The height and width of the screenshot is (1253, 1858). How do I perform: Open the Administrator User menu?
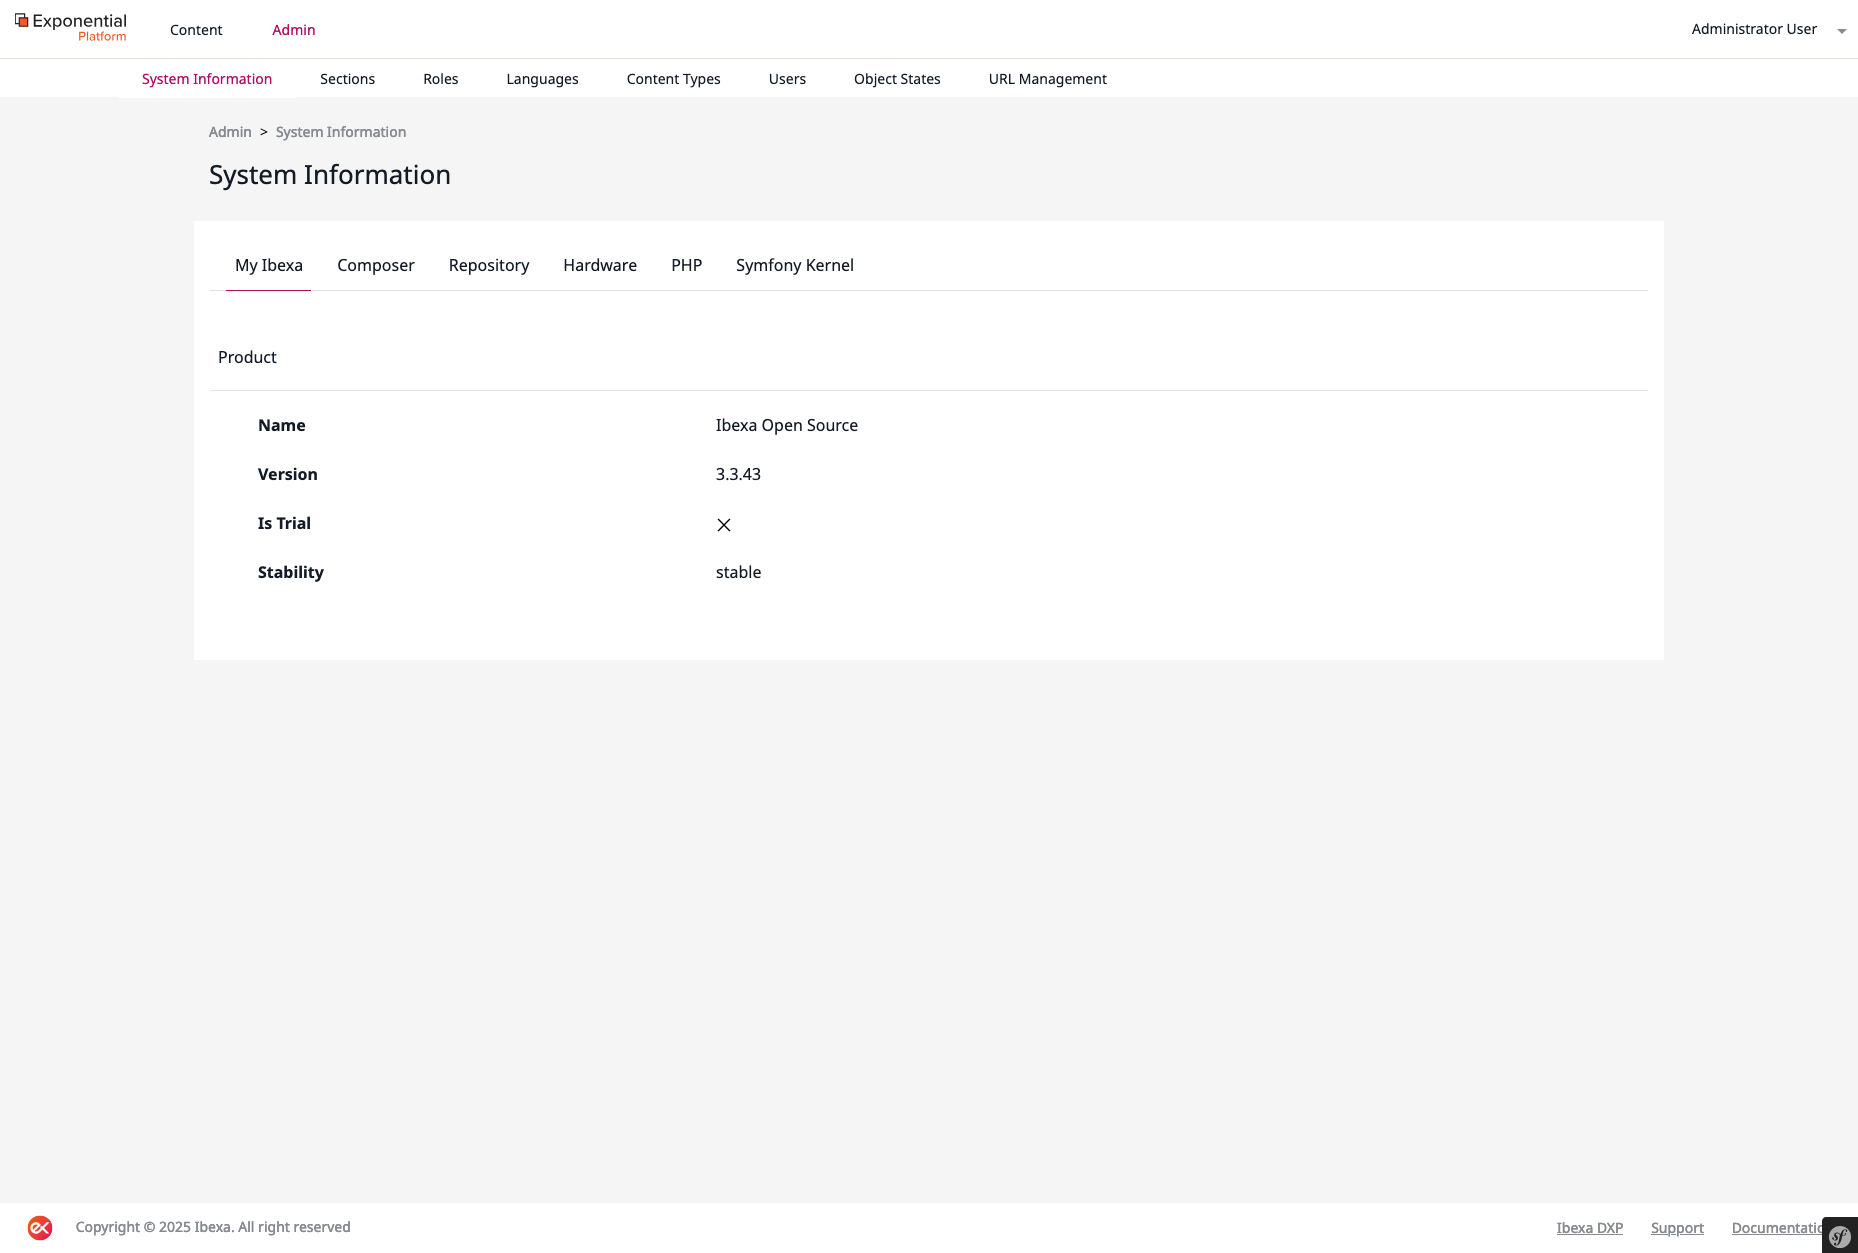click(1753, 29)
